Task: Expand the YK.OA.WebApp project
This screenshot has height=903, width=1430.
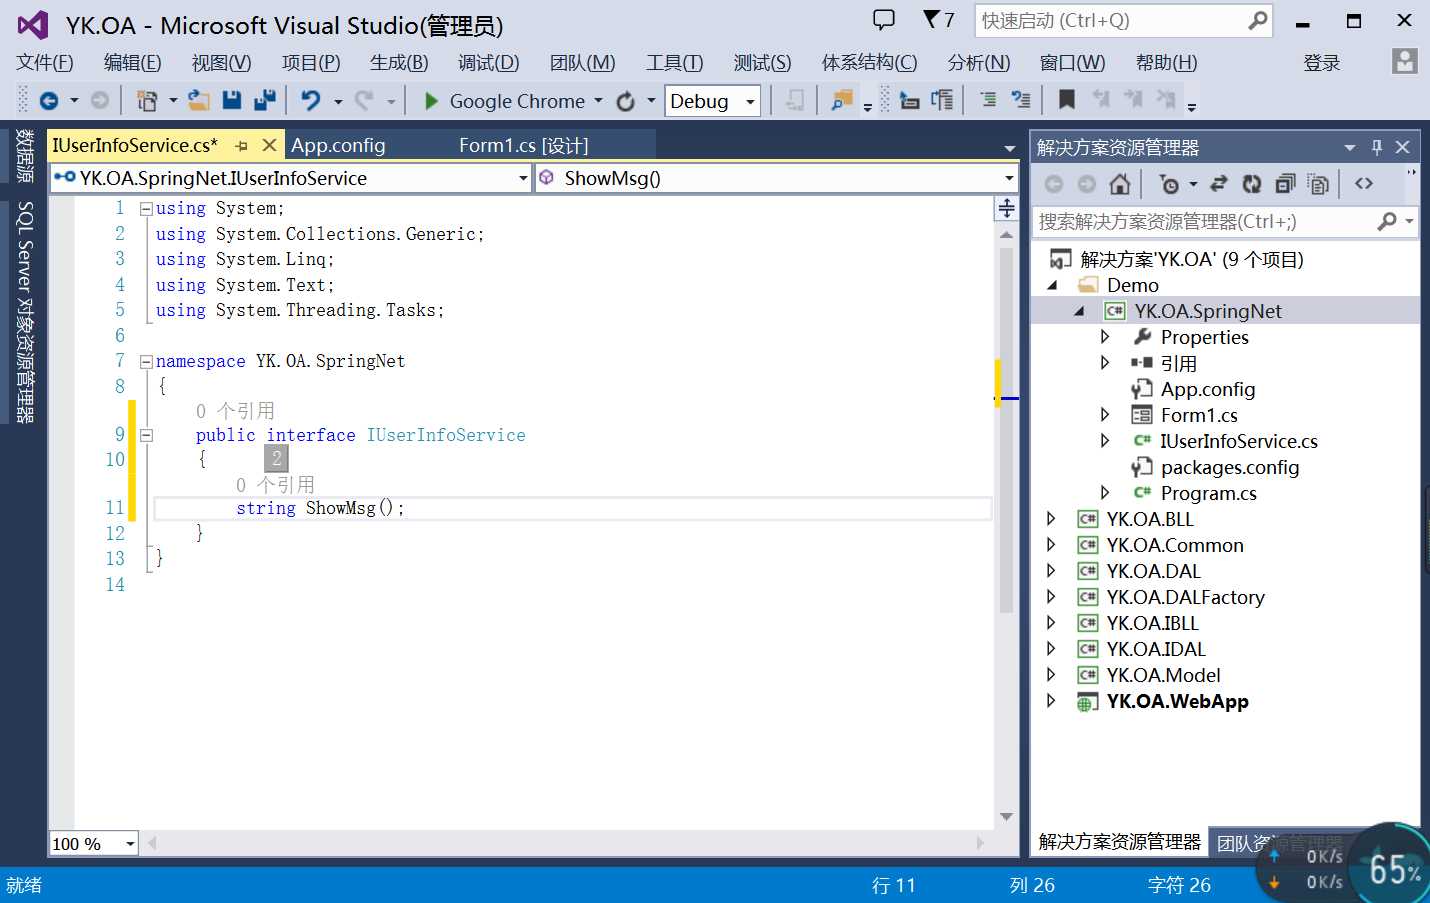Action: point(1051,701)
